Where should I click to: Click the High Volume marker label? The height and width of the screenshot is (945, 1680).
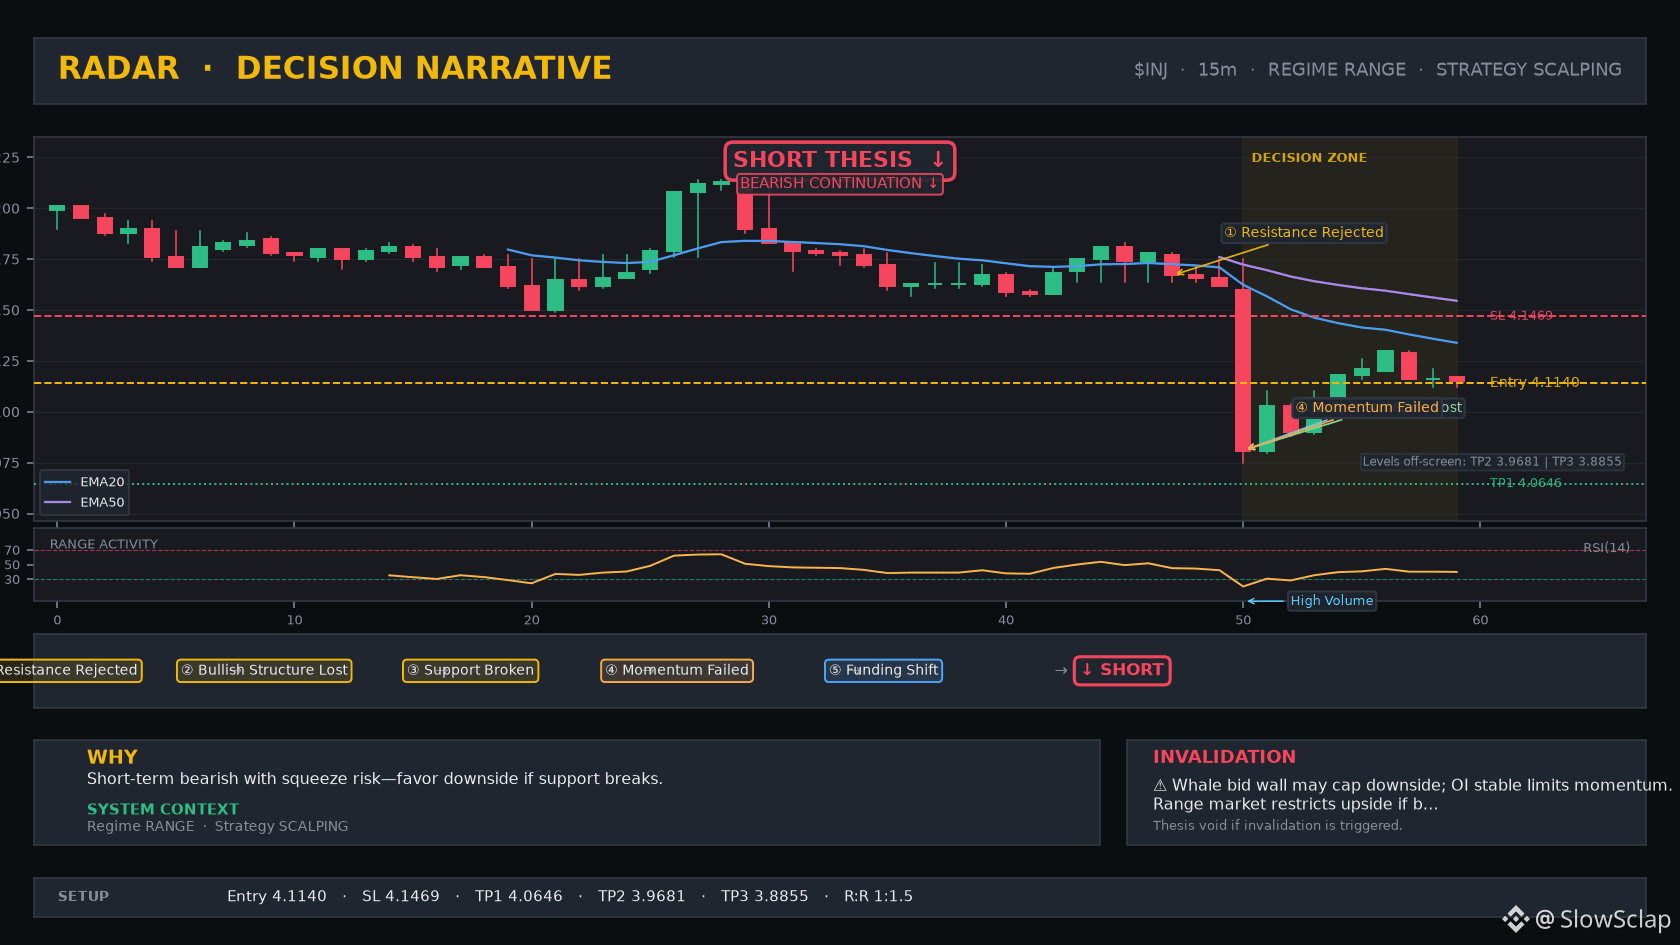click(x=1331, y=601)
